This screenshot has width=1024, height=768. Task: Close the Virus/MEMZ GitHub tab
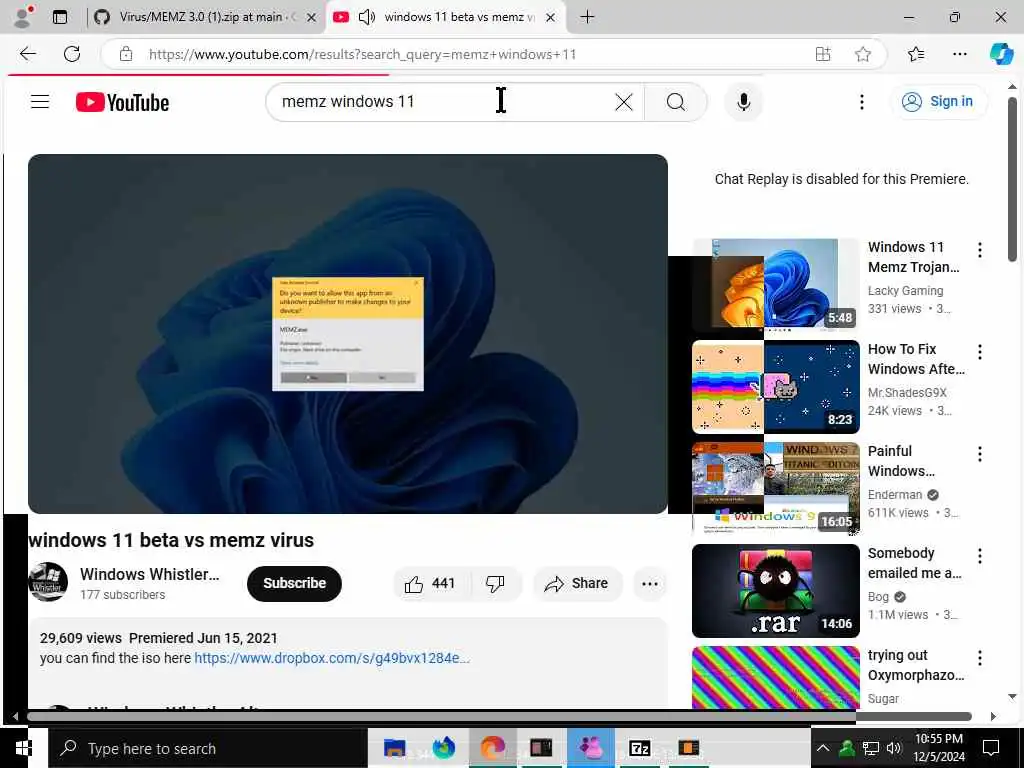click(312, 18)
